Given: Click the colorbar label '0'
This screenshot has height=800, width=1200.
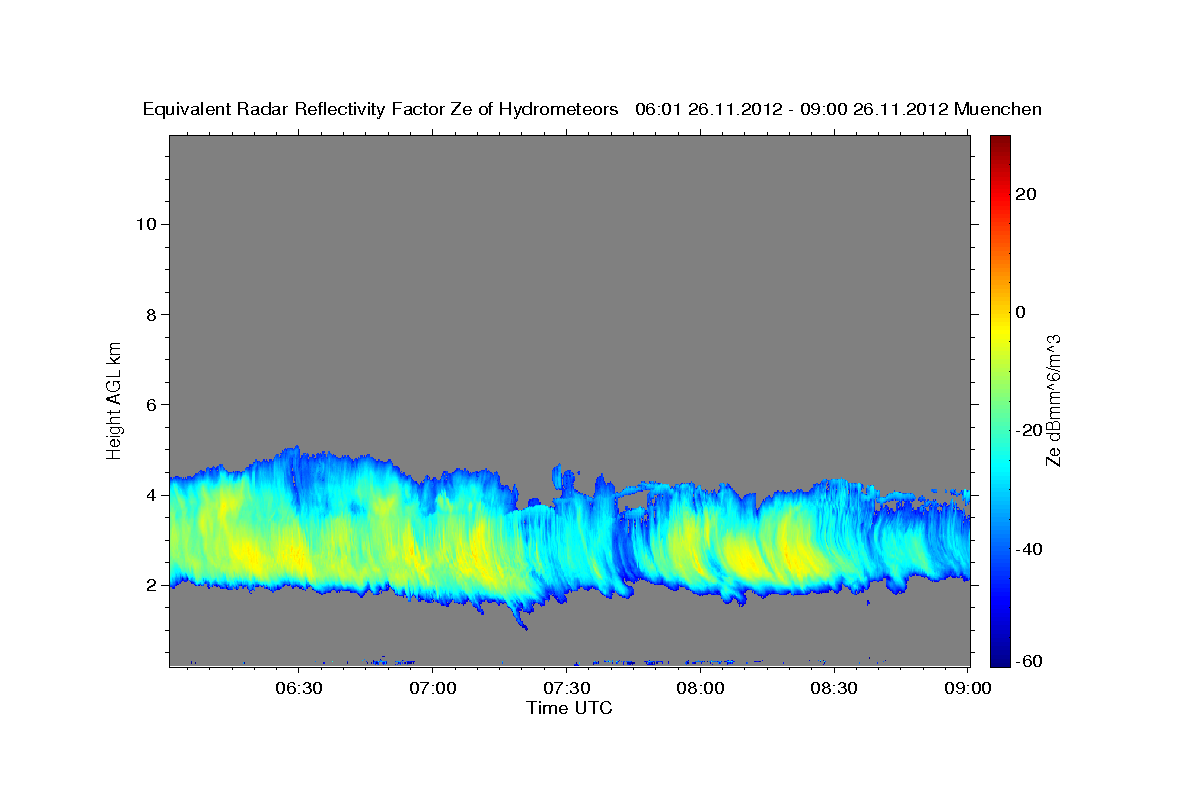Looking at the screenshot, I should 1022,312.
